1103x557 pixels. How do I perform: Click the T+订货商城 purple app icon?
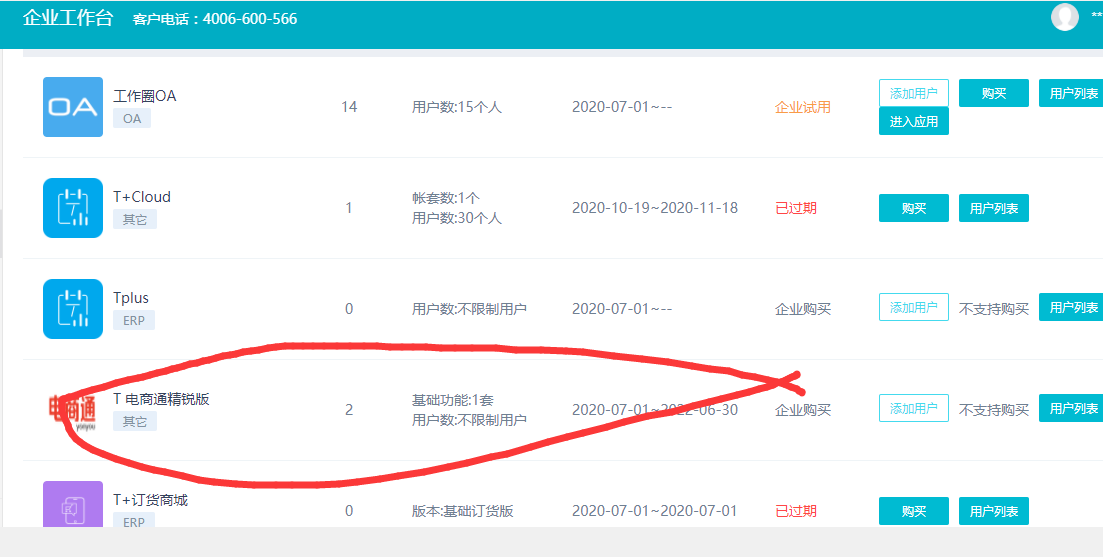(73, 504)
